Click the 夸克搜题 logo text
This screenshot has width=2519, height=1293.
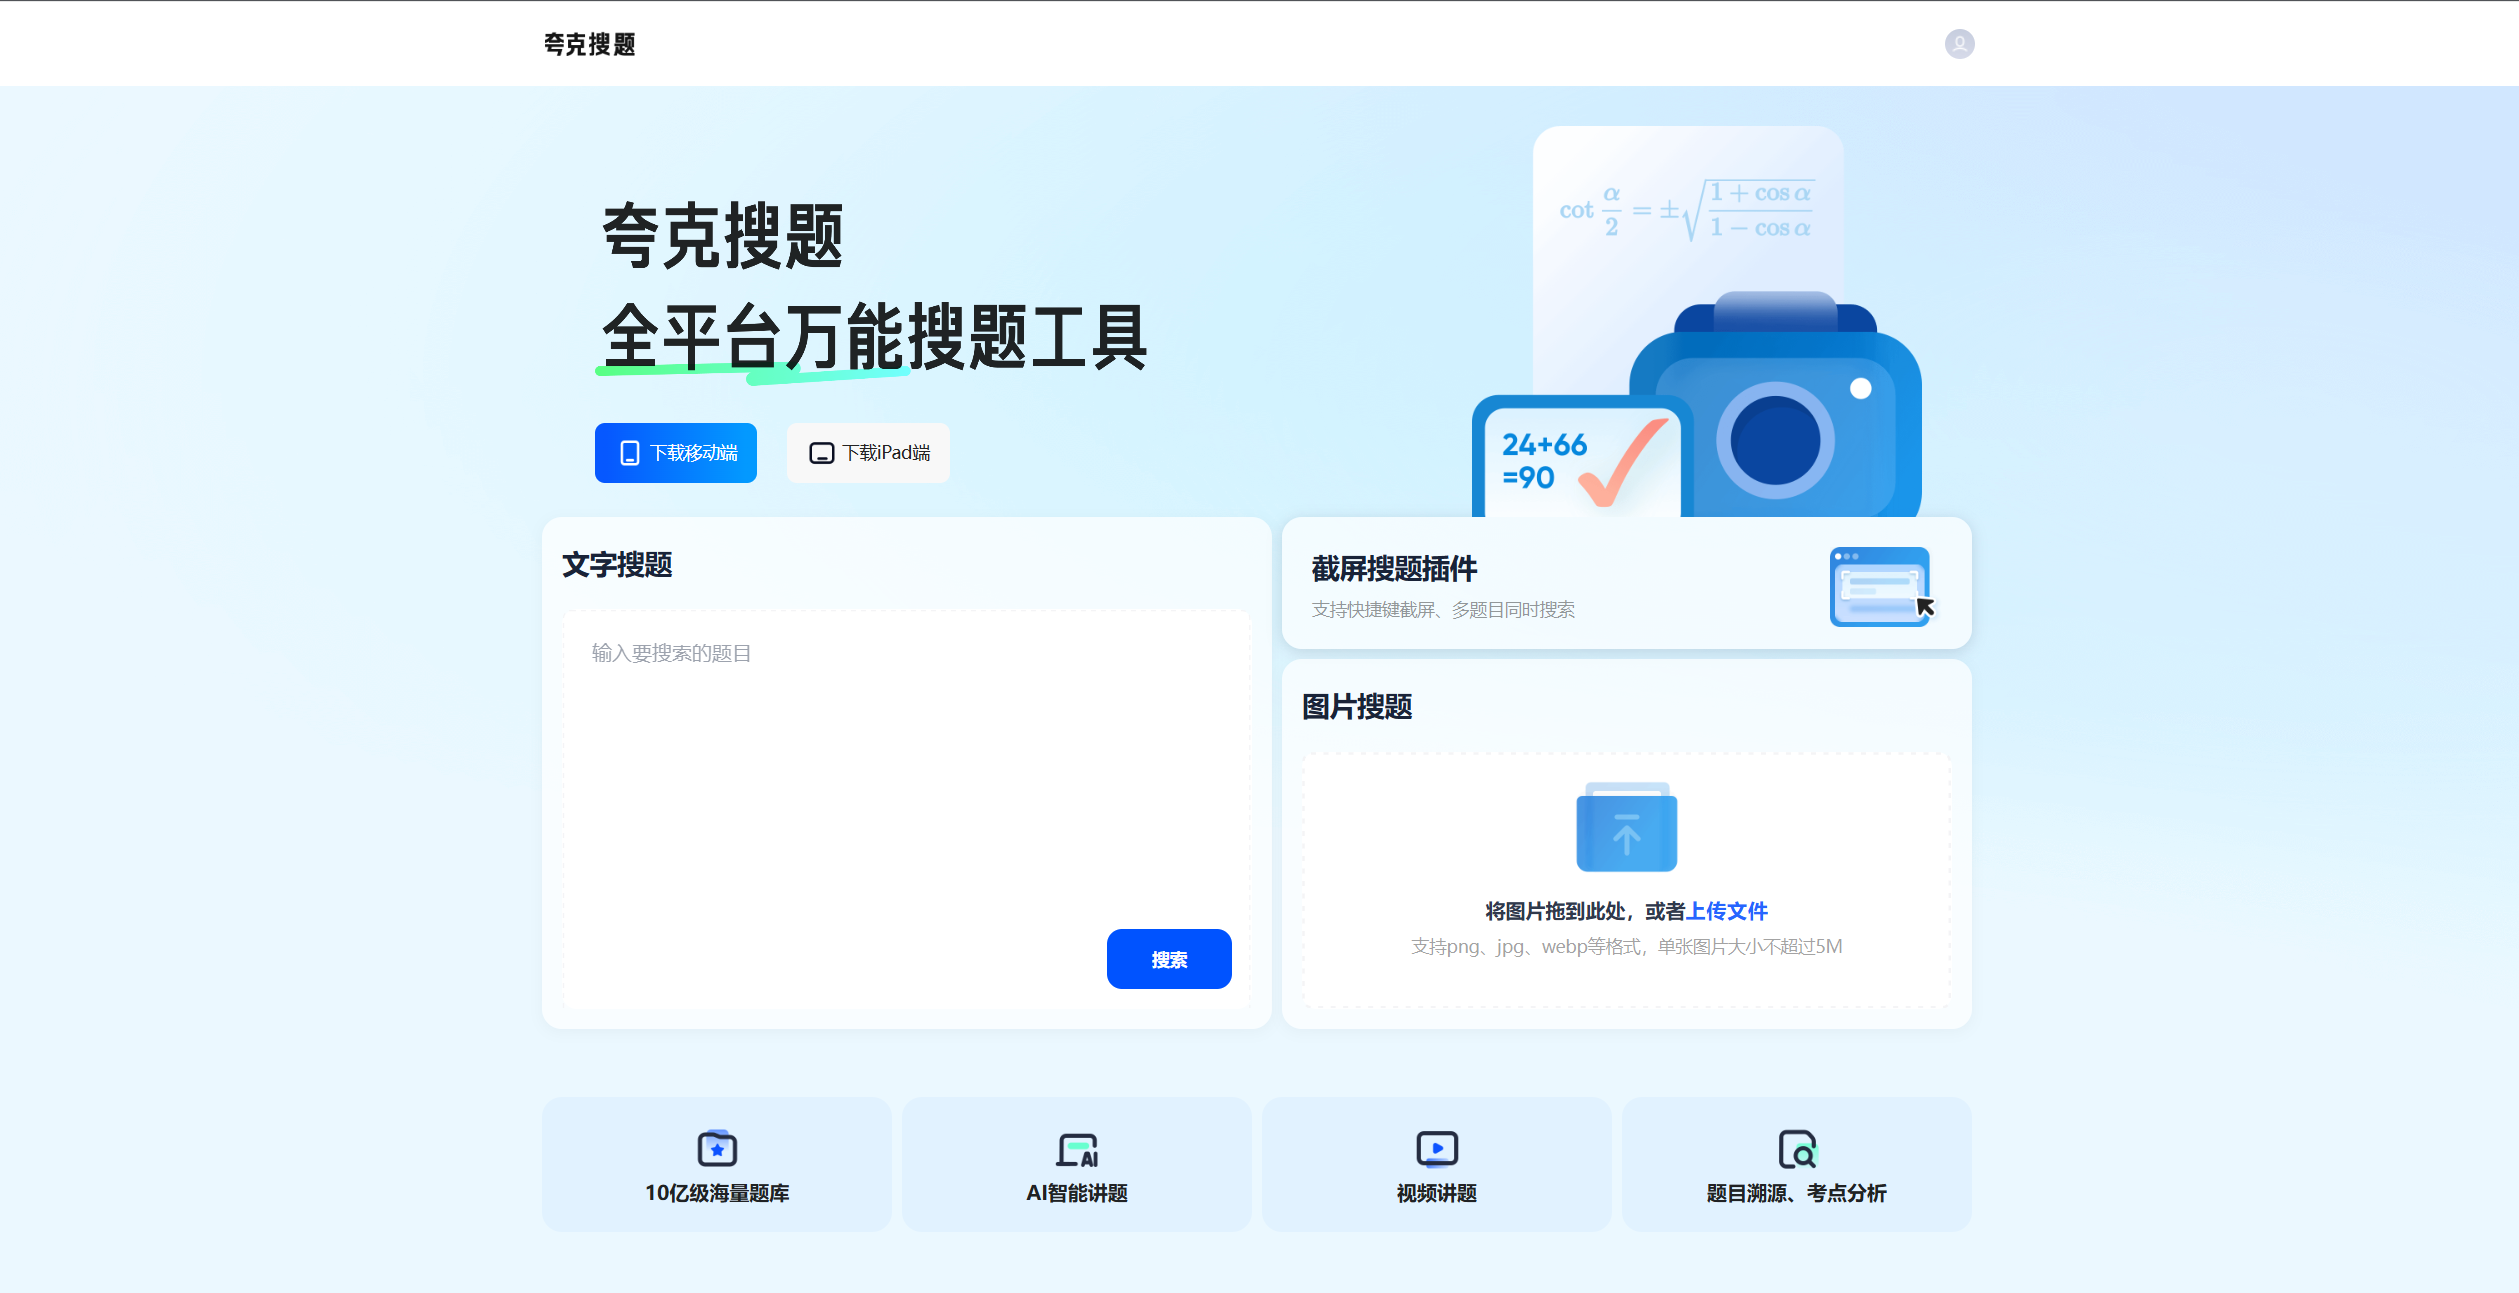pyautogui.click(x=588, y=43)
